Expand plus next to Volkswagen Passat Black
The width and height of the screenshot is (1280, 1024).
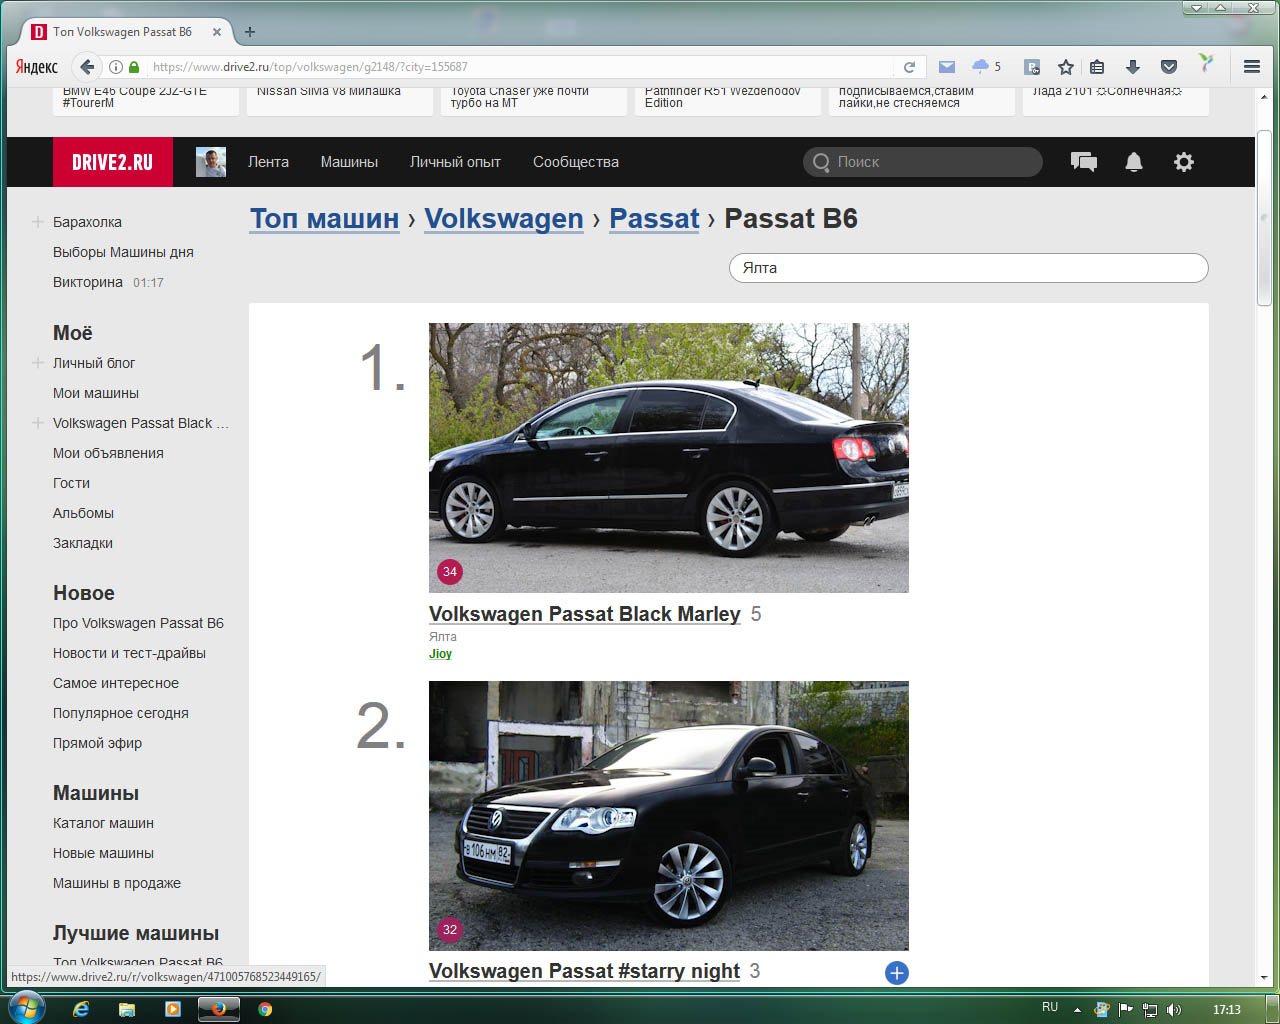coord(37,423)
